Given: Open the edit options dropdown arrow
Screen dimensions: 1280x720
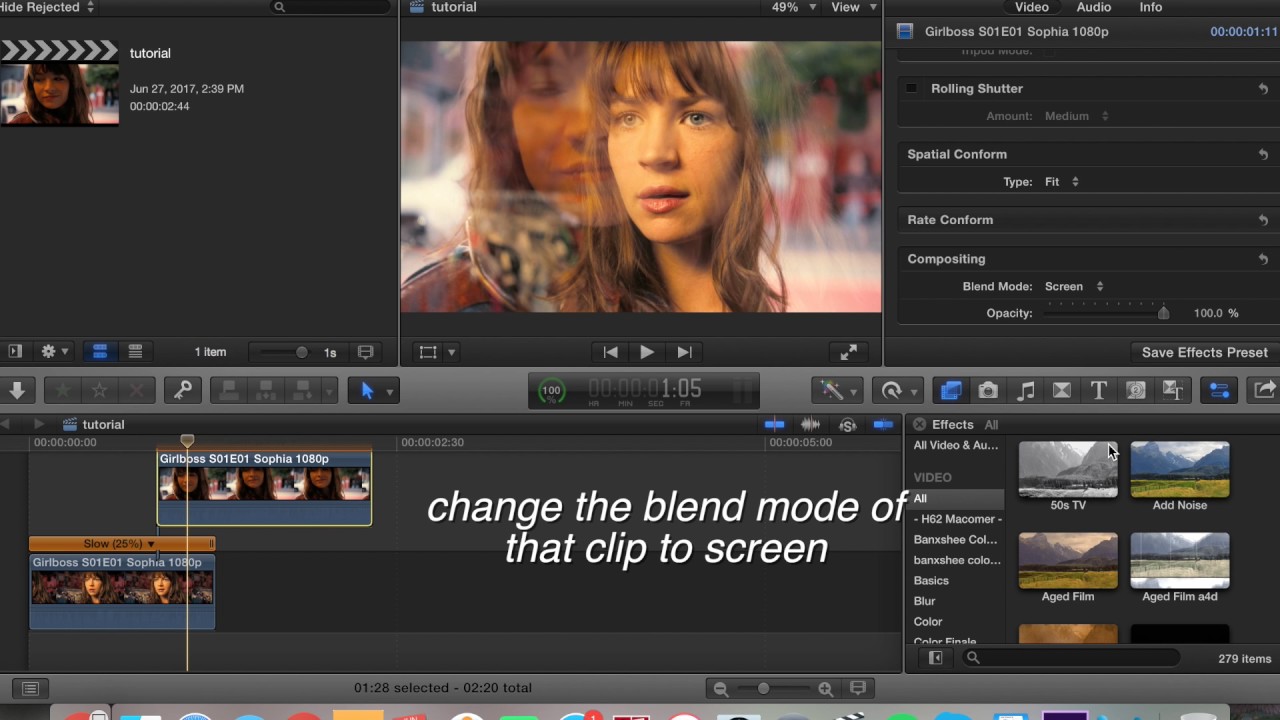Looking at the screenshot, I should [328, 392].
